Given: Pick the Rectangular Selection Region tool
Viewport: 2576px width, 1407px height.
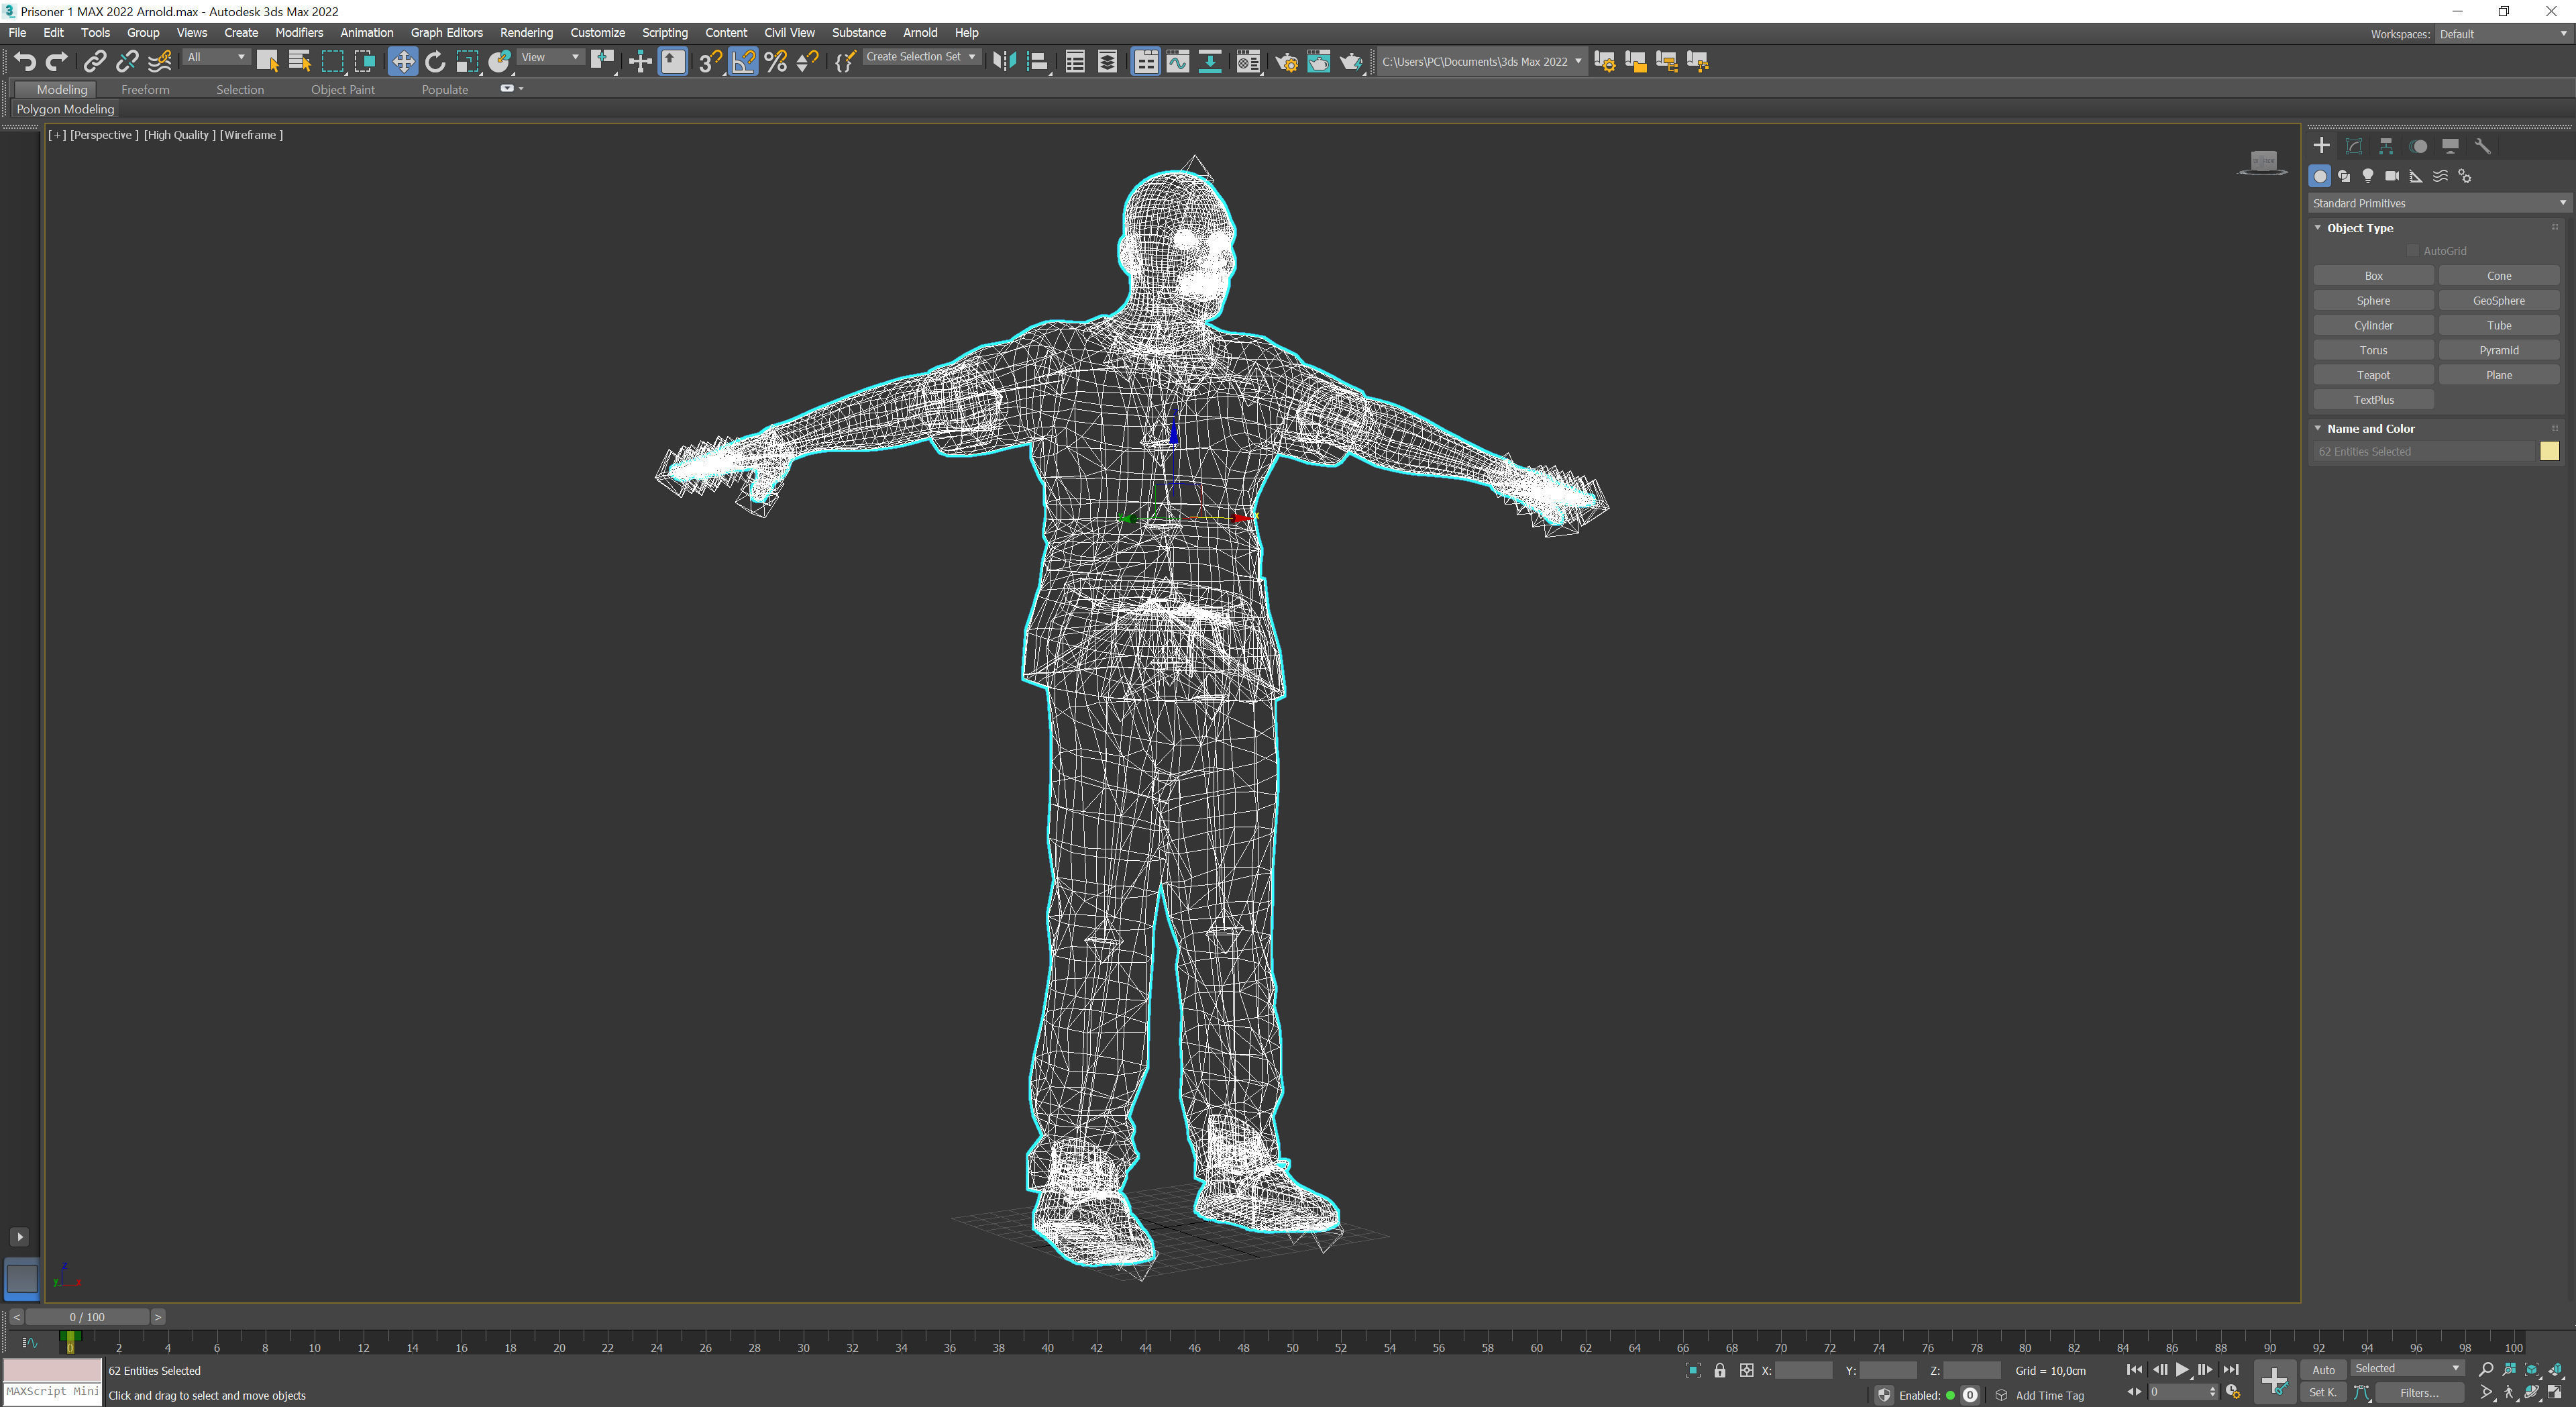Looking at the screenshot, I should [332, 62].
